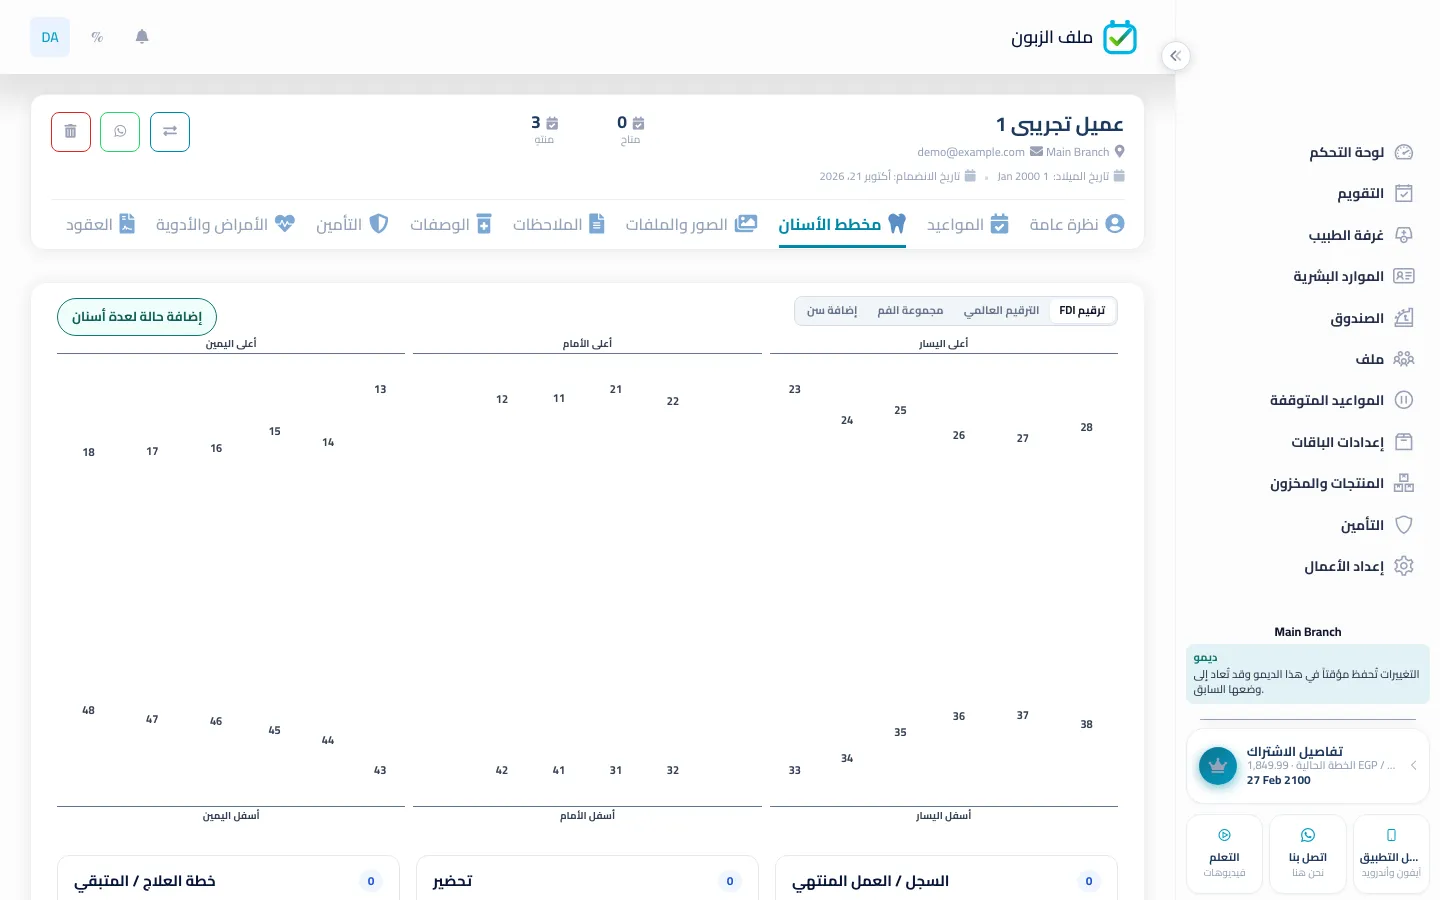Select tooth 43 on the chart
1440x900 pixels.
[380, 770]
